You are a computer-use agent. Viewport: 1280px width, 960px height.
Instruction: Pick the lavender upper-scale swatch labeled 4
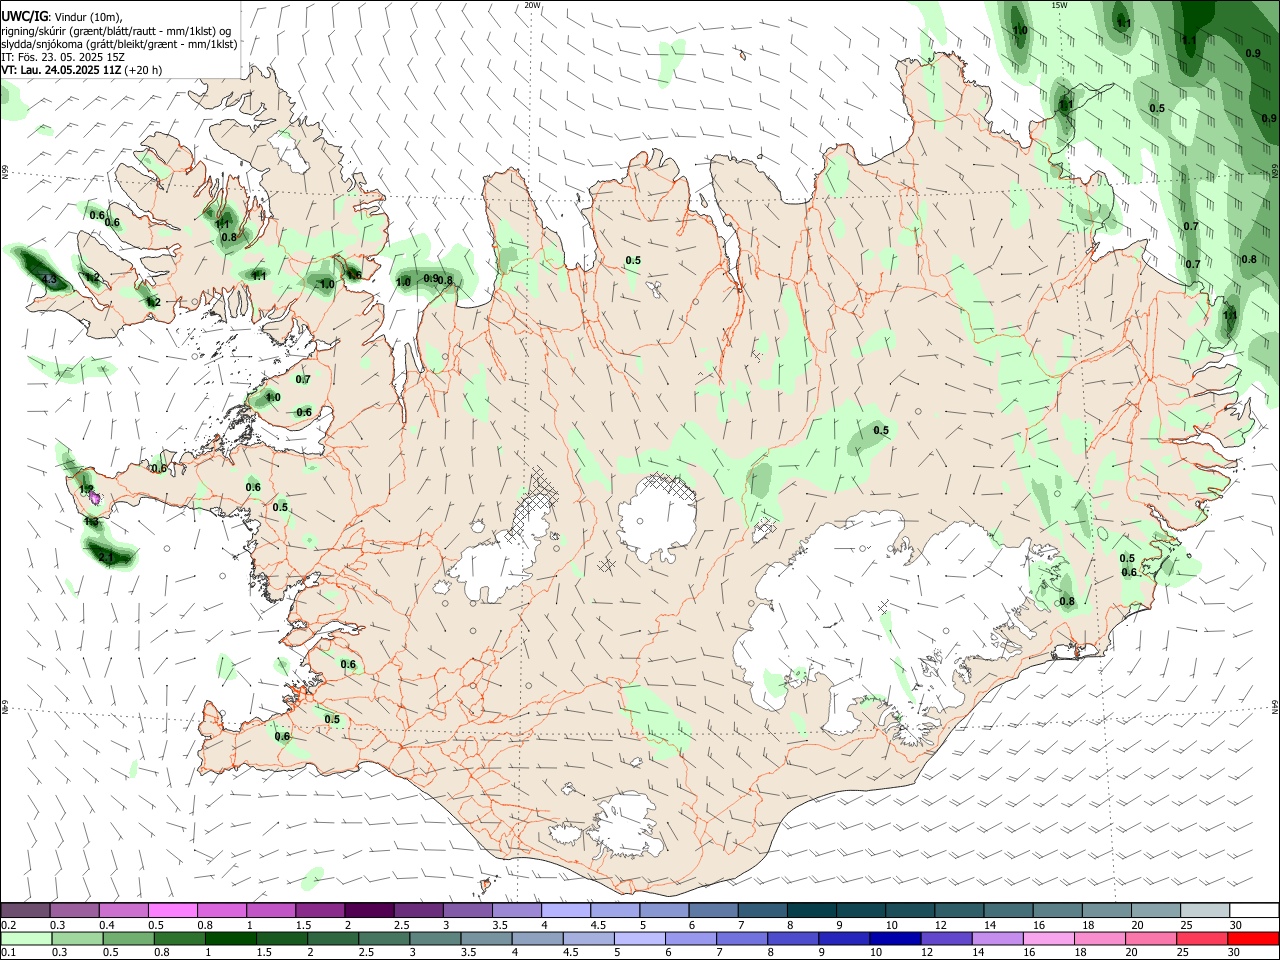point(566,910)
